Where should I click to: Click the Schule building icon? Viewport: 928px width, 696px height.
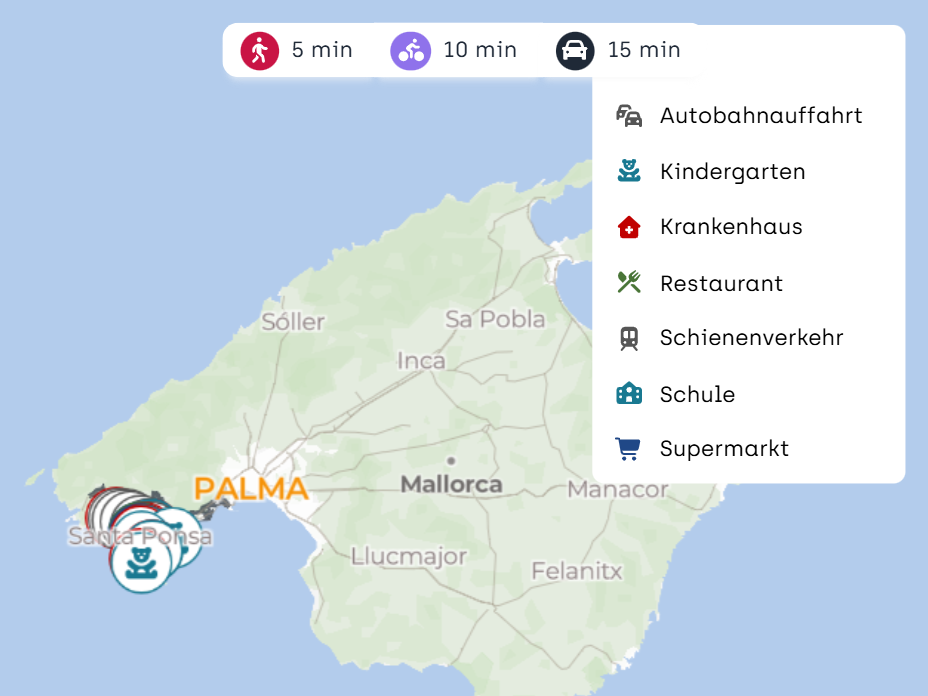click(x=629, y=394)
